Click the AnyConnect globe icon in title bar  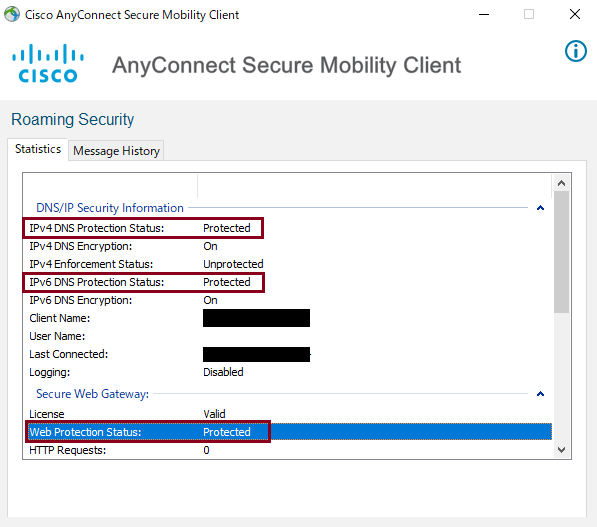(12, 14)
